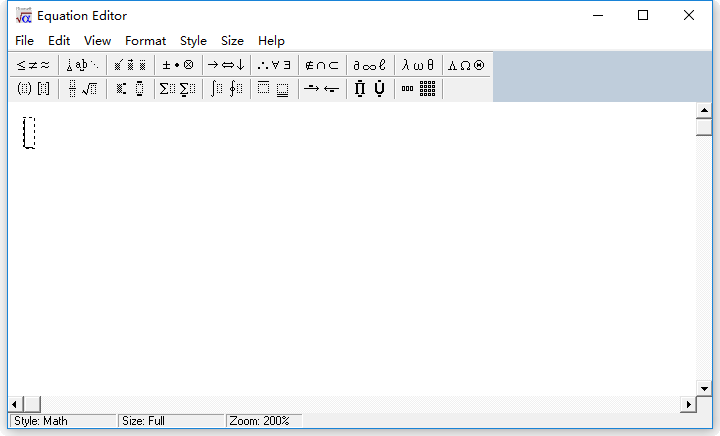Open subscript and superscript templates palette

tap(130, 89)
